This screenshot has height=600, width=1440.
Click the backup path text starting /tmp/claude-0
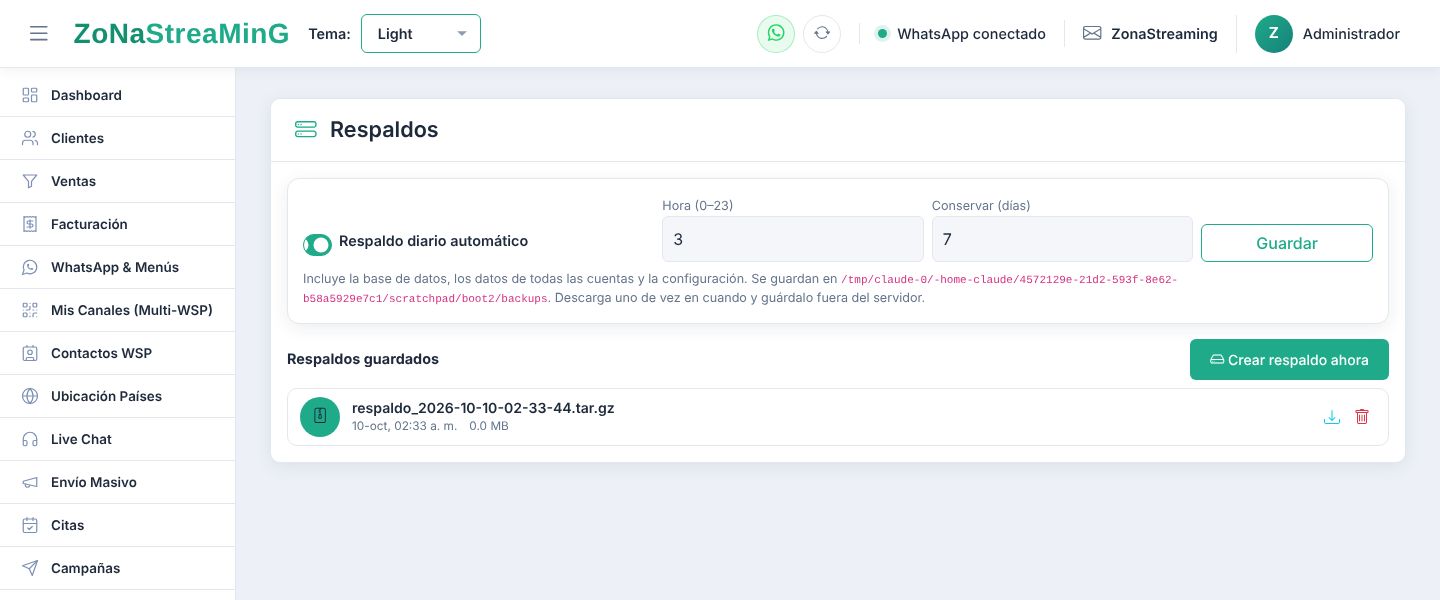(x=740, y=289)
